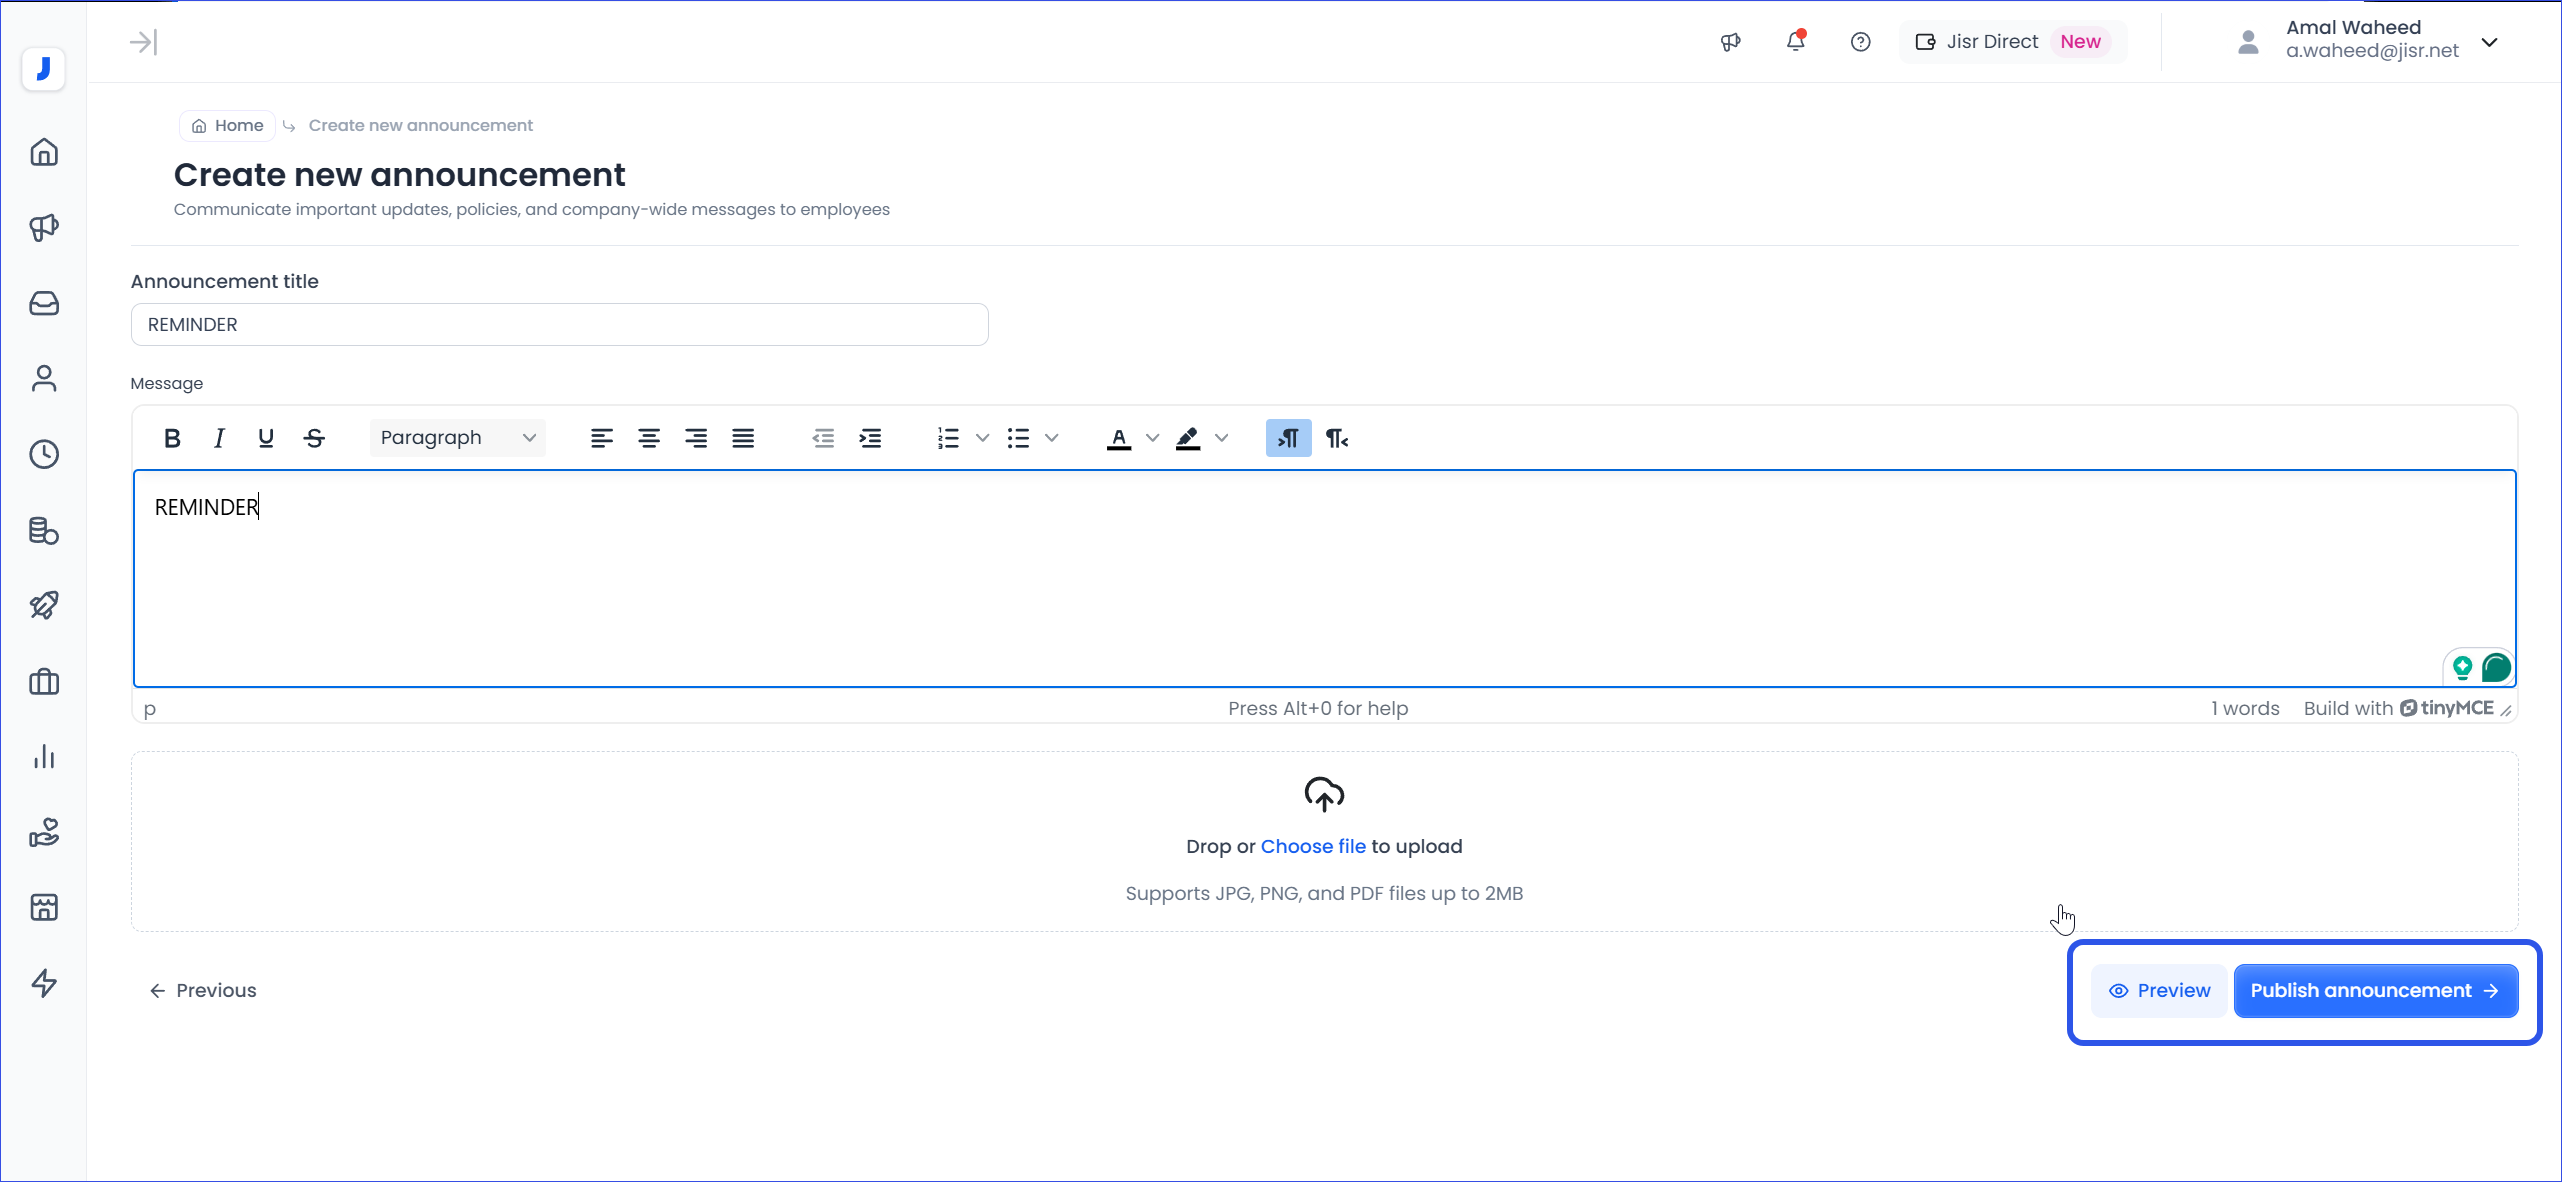Click Choose file upload link

(1312, 846)
